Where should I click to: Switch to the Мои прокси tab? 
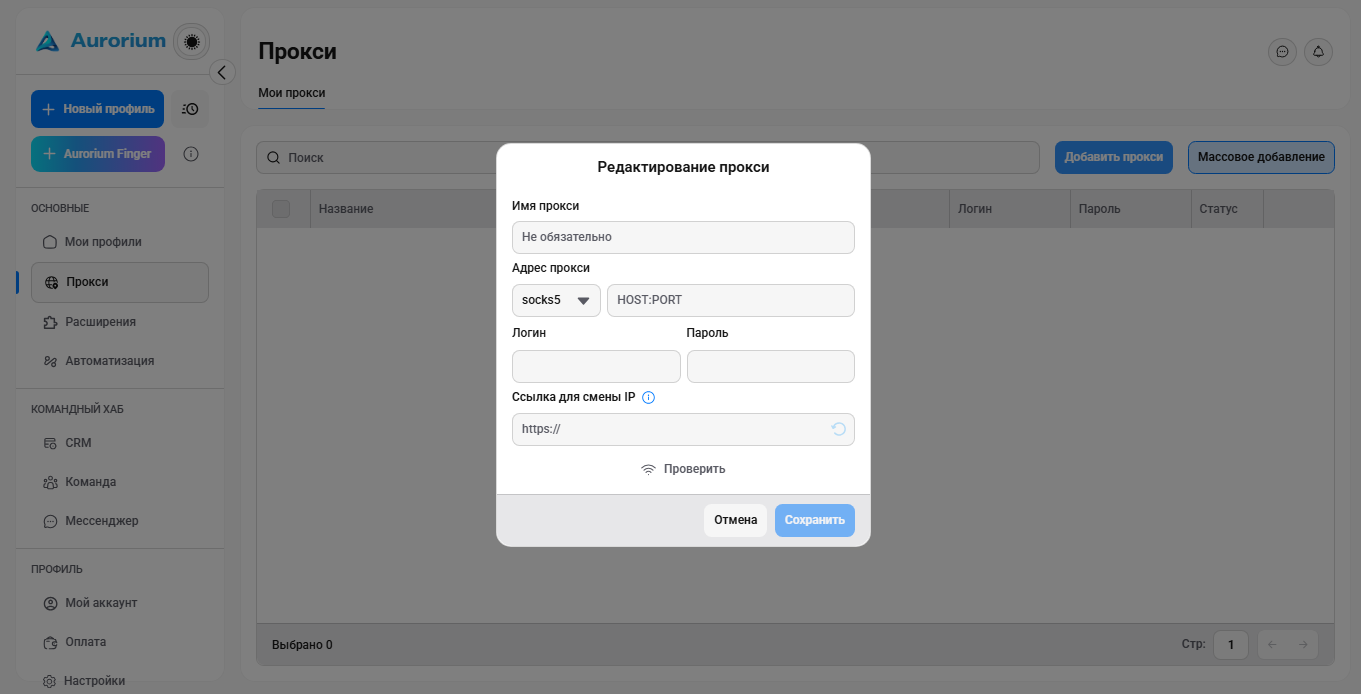click(292, 93)
